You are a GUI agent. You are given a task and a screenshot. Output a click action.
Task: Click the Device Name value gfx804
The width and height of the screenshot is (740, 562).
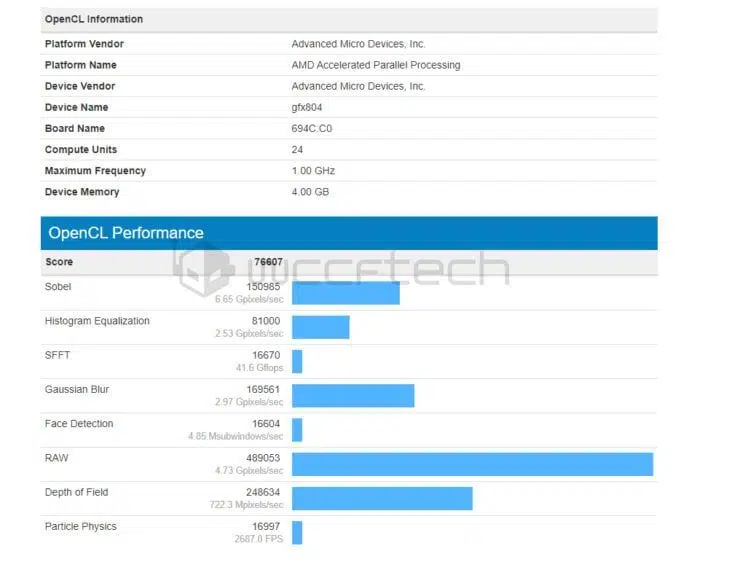point(307,108)
